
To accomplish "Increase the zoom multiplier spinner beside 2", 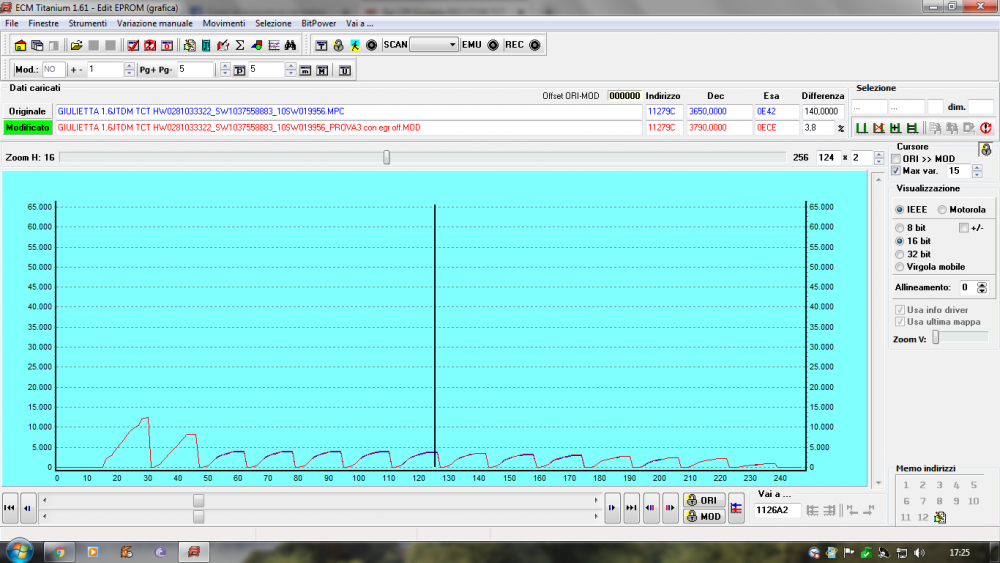I will click(879, 154).
